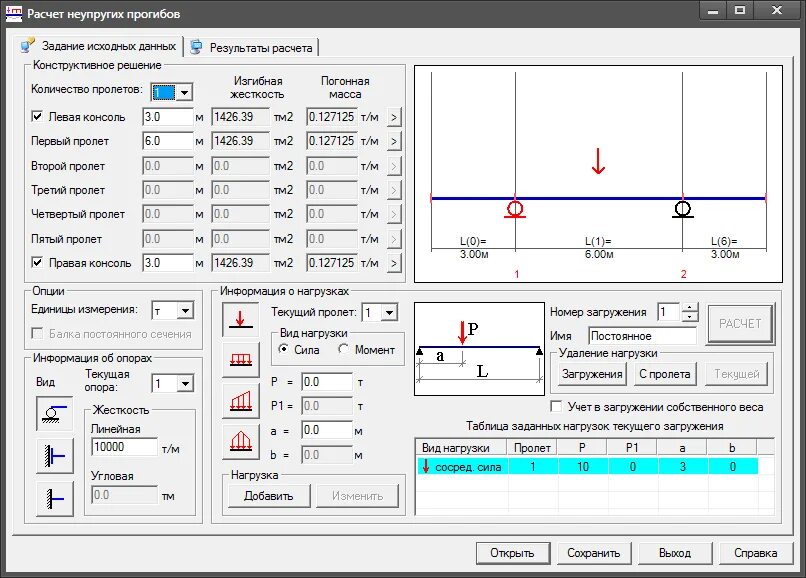Viewport: 806px width, 578px height.
Task: Open Количество пролетов dropdown
Action: 185,93
